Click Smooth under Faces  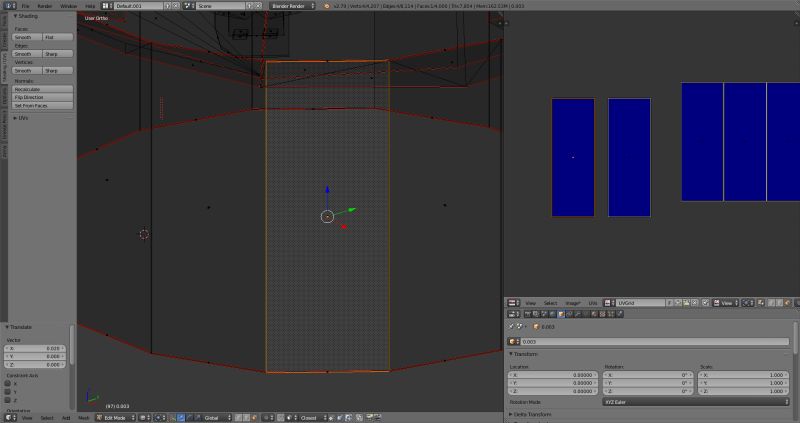click(27, 37)
